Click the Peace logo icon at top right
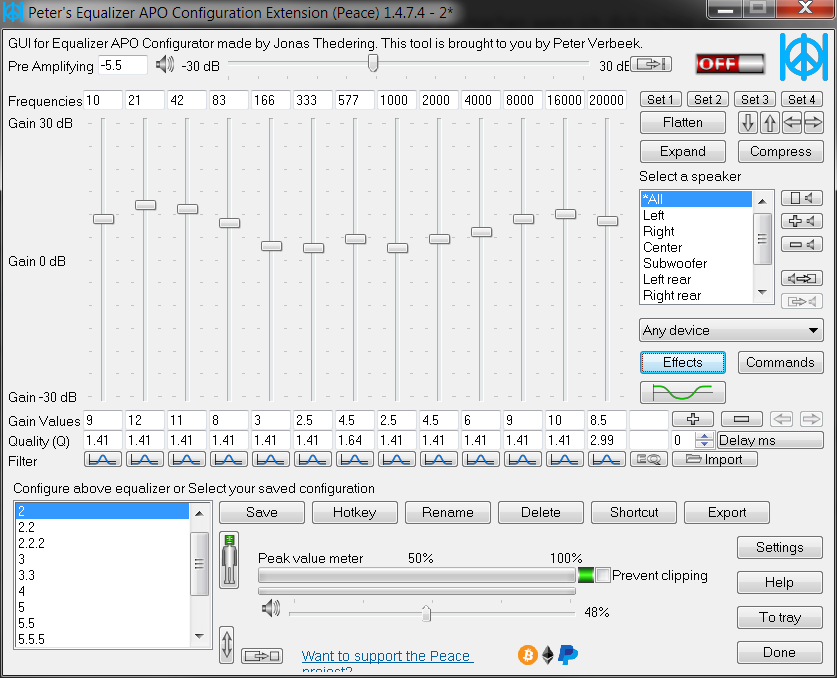This screenshot has width=837, height=678. [x=803, y=57]
